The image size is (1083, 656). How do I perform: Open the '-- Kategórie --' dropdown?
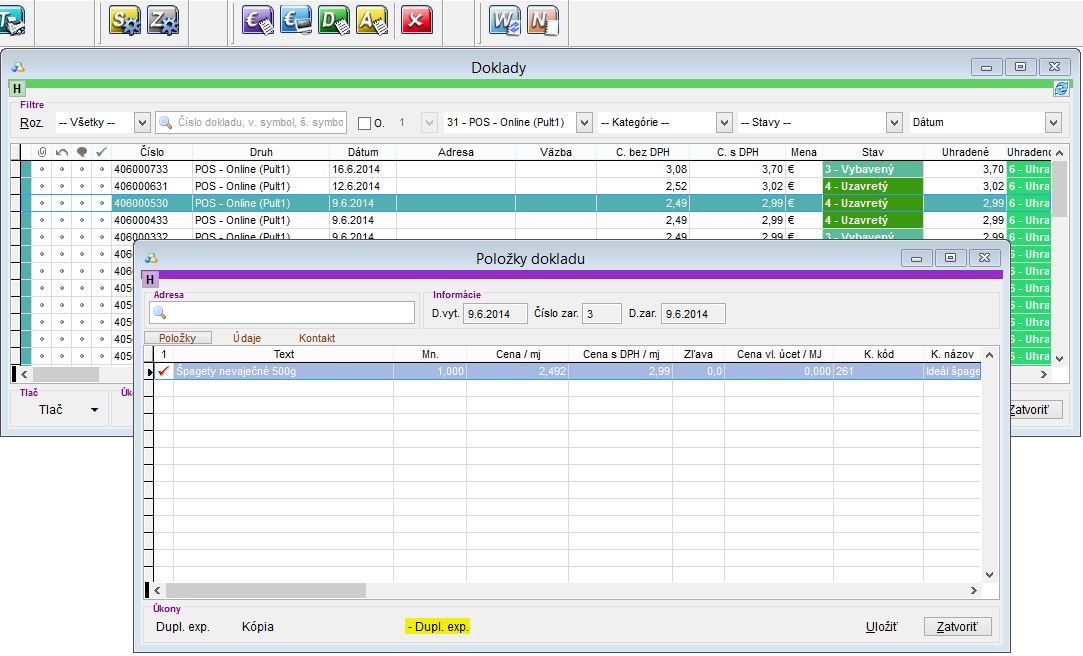click(x=724, y=122)
